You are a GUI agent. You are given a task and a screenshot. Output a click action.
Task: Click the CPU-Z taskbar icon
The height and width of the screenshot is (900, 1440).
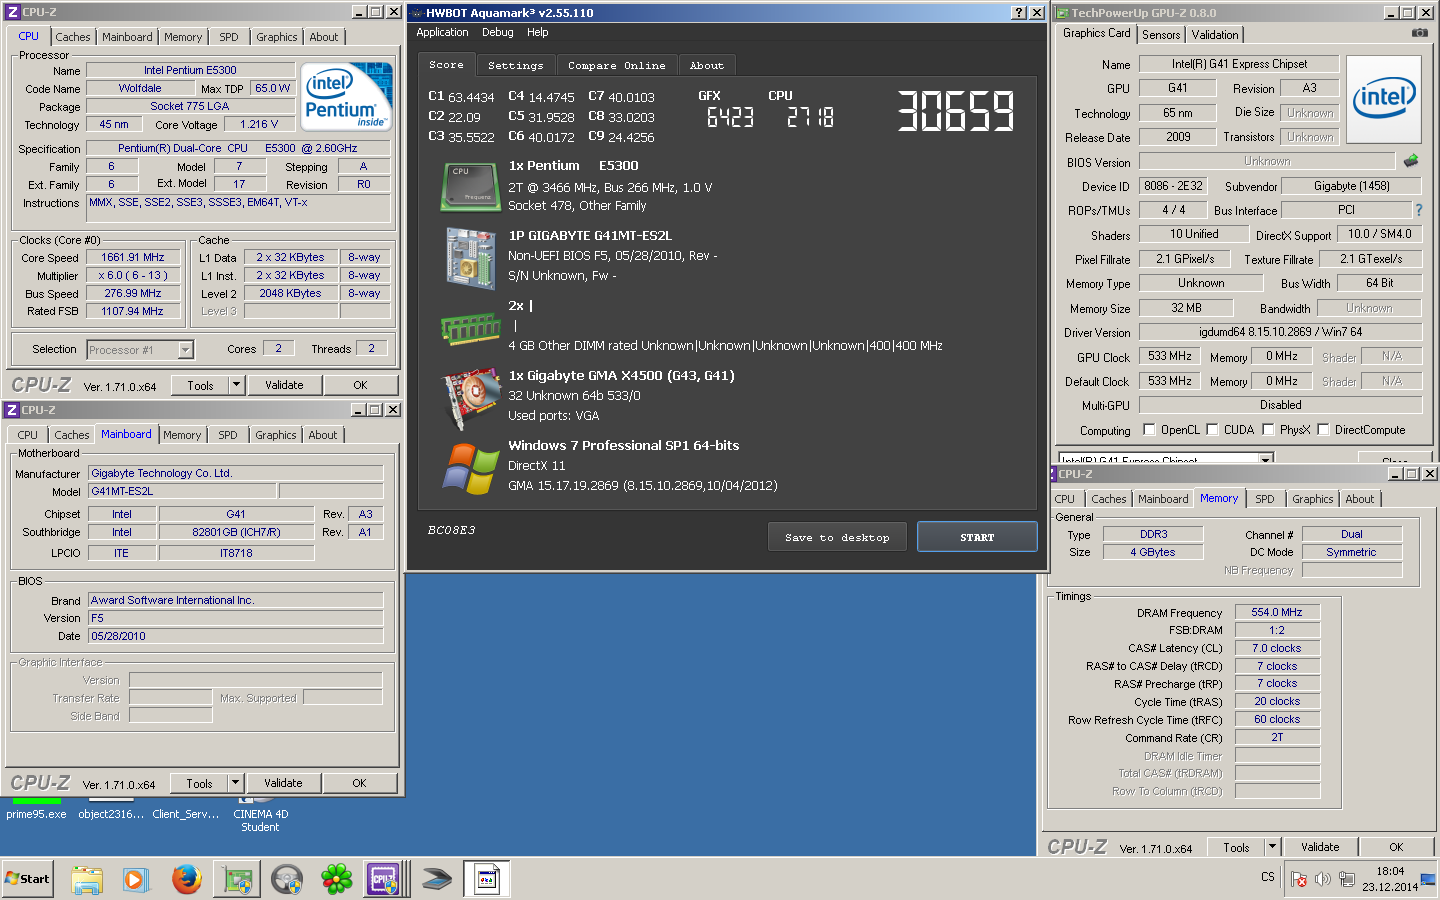(383, 879)
